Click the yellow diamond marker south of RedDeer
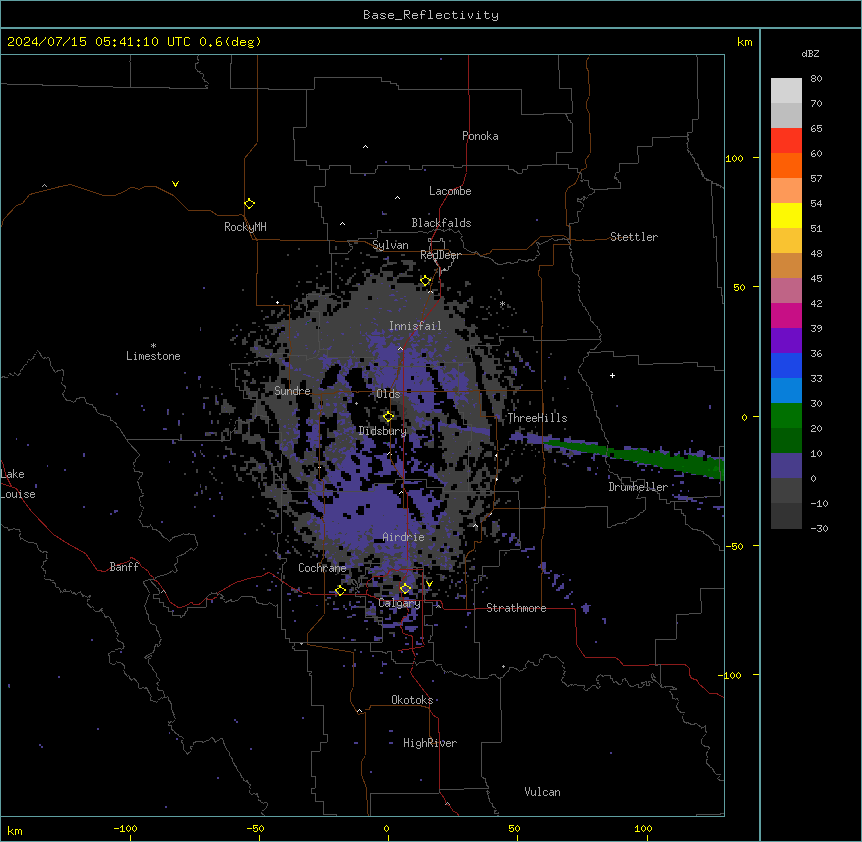Viewport: 862px width, 842px height. pos(425,281)
